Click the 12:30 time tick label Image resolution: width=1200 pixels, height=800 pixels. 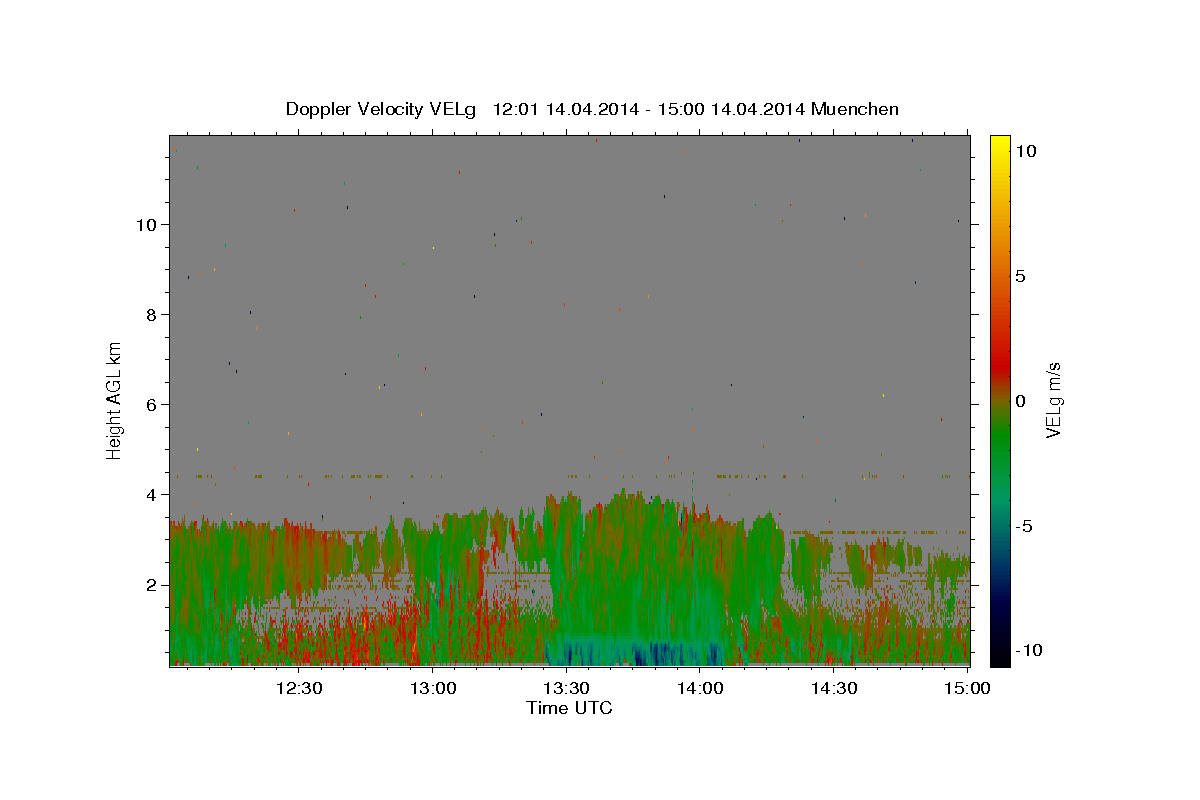(x=299, y=688)
